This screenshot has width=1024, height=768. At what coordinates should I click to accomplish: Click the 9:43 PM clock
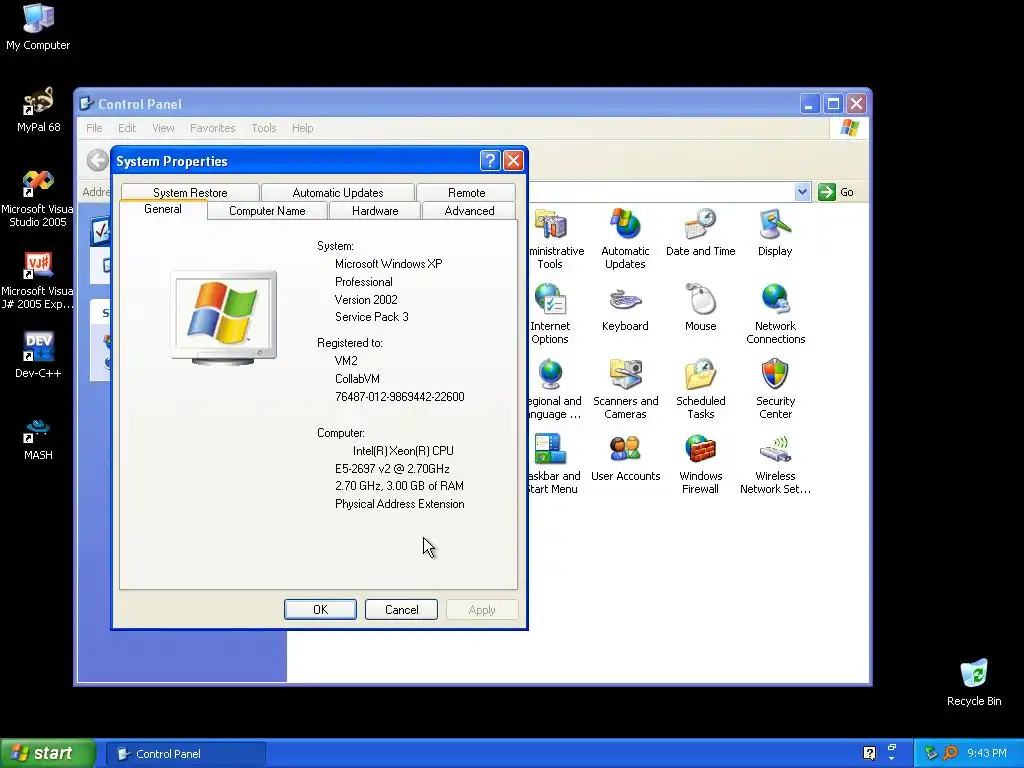click(987, 753)
